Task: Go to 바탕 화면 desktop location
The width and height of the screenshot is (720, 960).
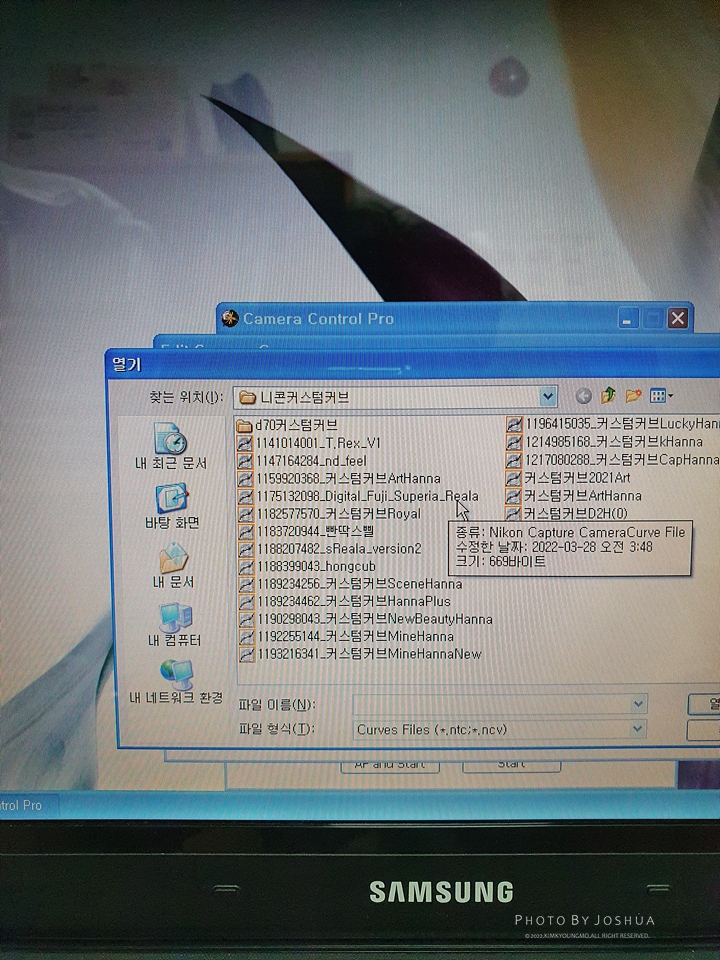Action: click(171, 507)
